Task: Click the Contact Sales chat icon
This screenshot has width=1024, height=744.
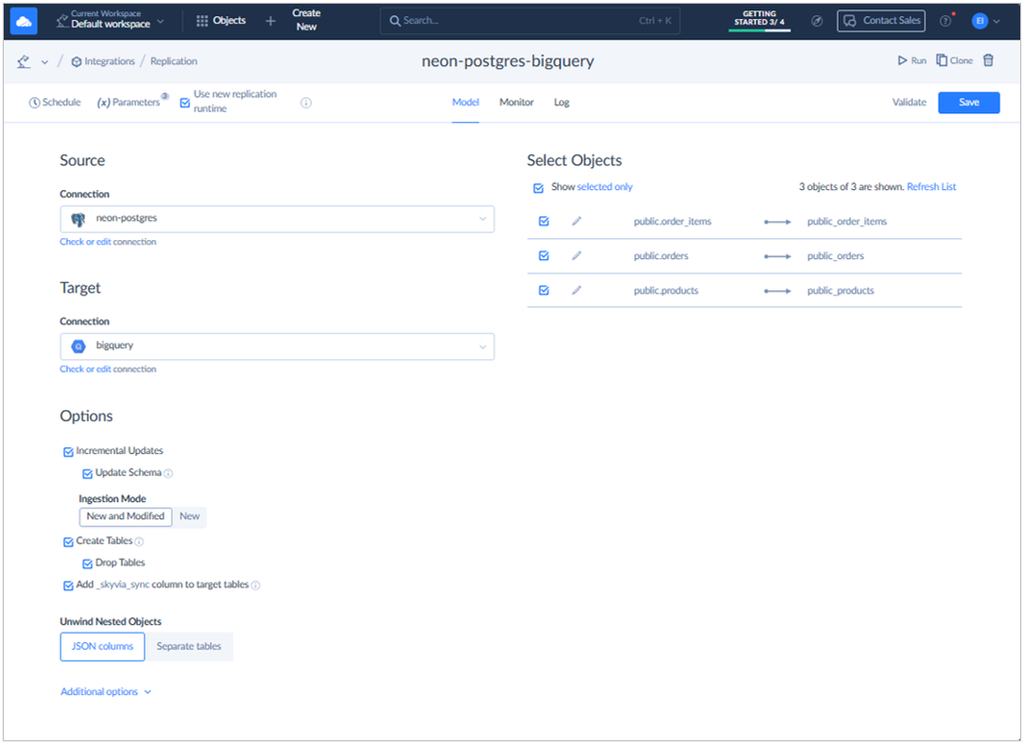Action: (849, 21)
